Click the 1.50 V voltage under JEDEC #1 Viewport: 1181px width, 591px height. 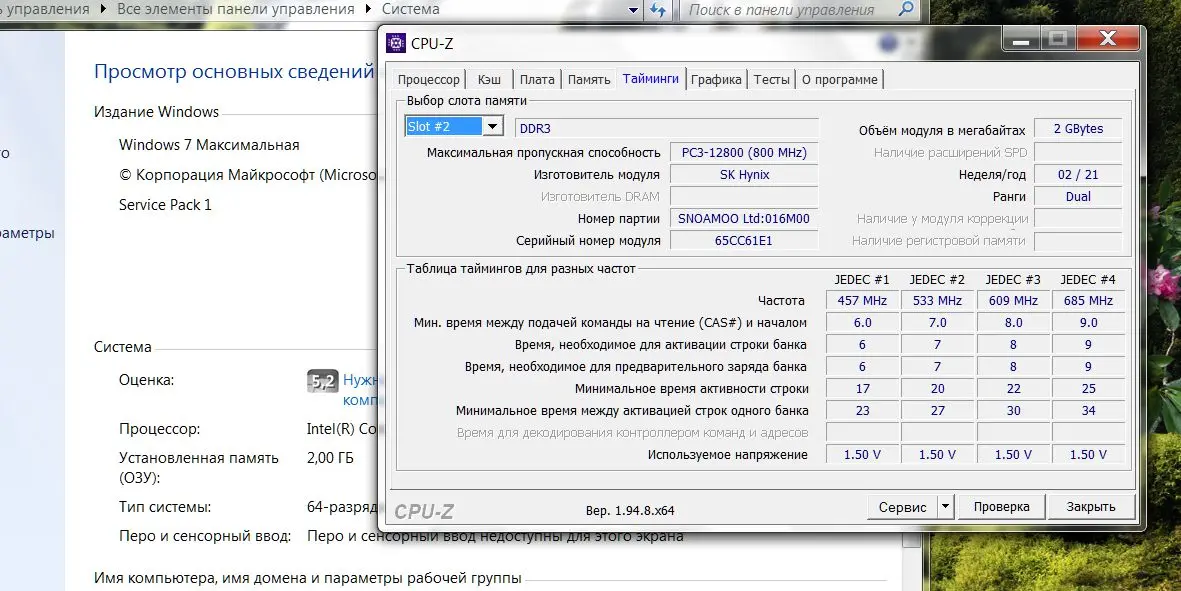click(x=862, y=455)
